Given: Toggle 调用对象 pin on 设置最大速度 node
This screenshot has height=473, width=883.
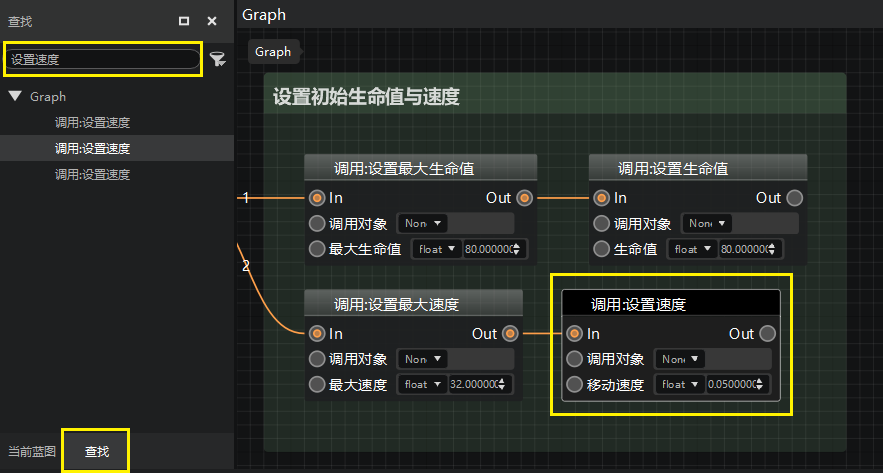Looking at the screenshot, I should [317, 359].
